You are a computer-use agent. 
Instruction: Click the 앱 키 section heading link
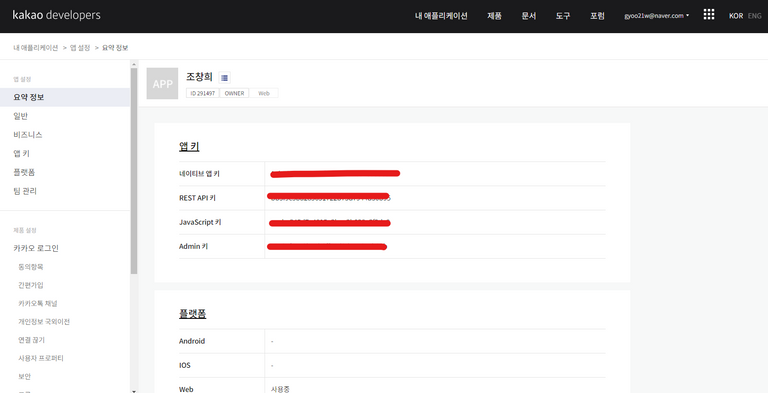[x=189, y=146]
